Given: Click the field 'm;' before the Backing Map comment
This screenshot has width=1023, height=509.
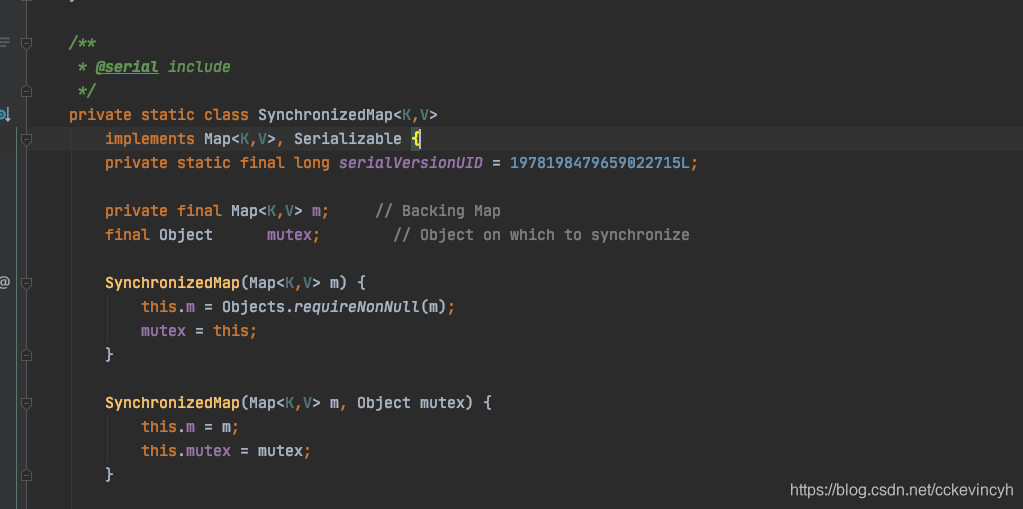Looking at the screenshot, I should tap(320, 211).
